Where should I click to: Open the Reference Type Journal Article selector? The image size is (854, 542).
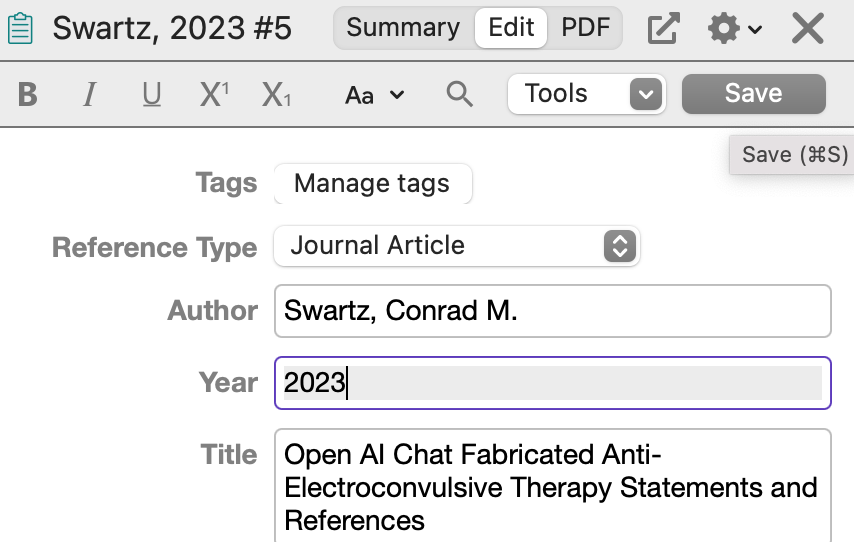pyautogui.click(x=456, y=246)
